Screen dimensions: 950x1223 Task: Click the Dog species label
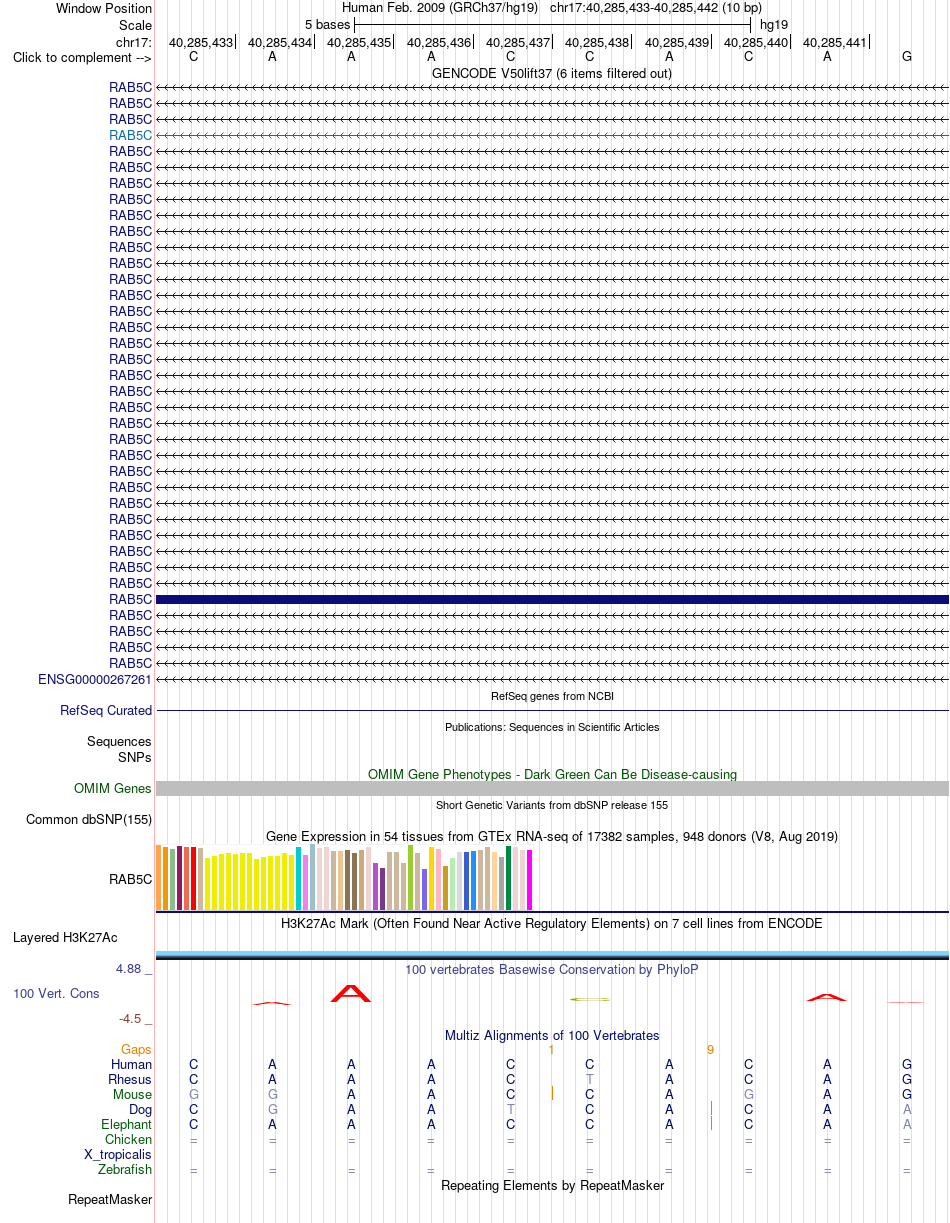(x=140, y=1110)
